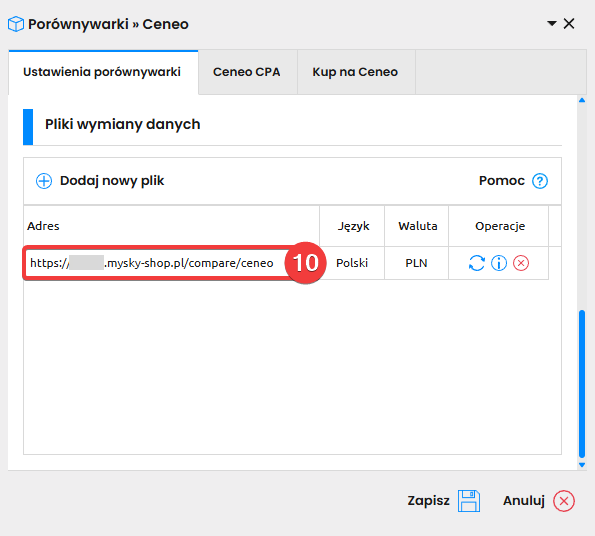595x536 pixels.
Task: Open the Kup na Ceneo tab
Action: 355,72
